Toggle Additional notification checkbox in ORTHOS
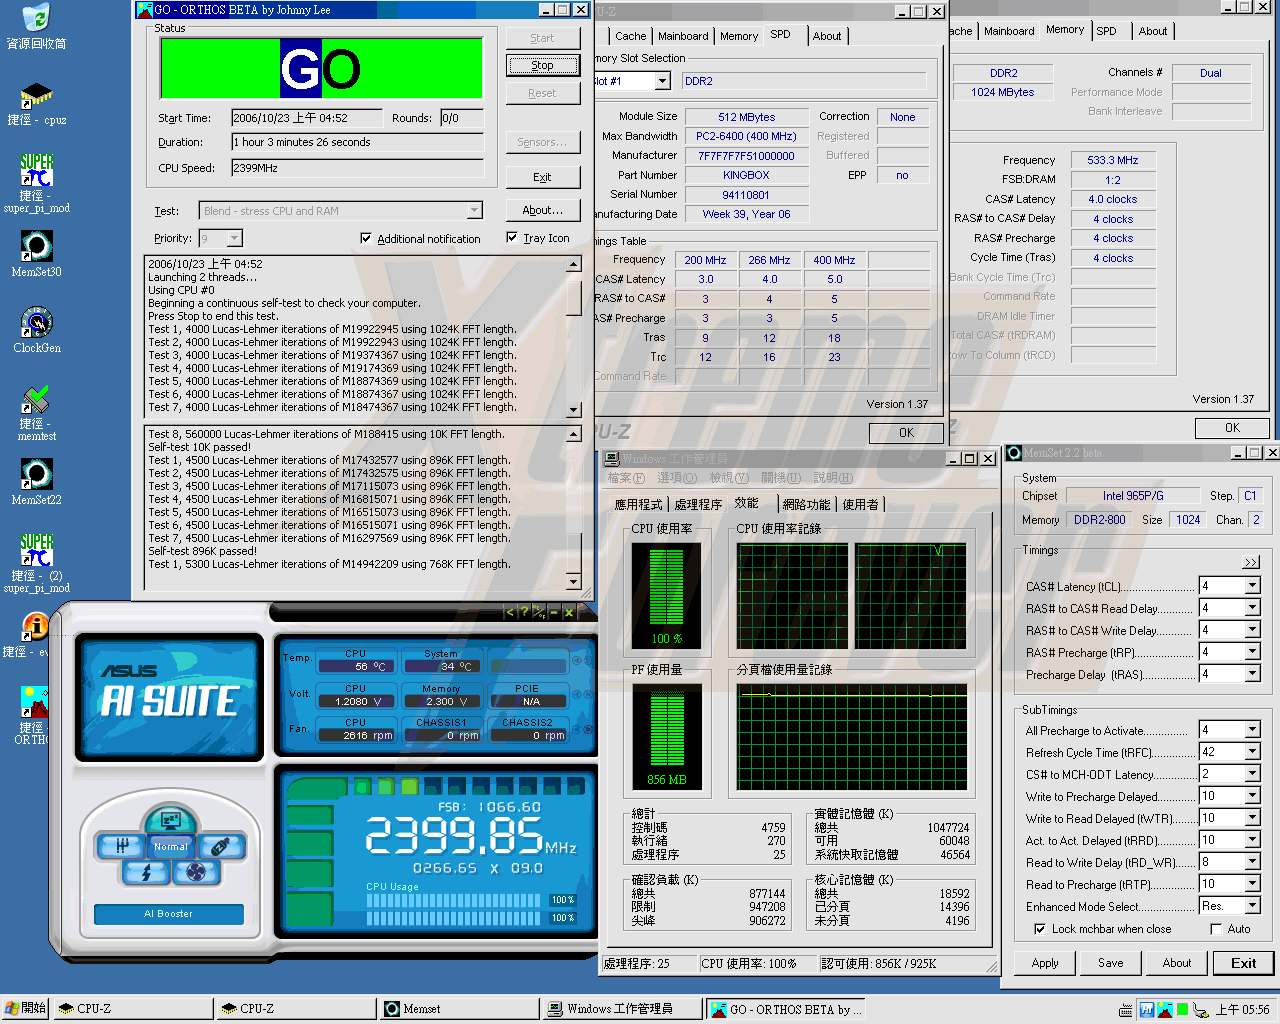This screenshot has width=1280, height=1024. click(366, 239)
